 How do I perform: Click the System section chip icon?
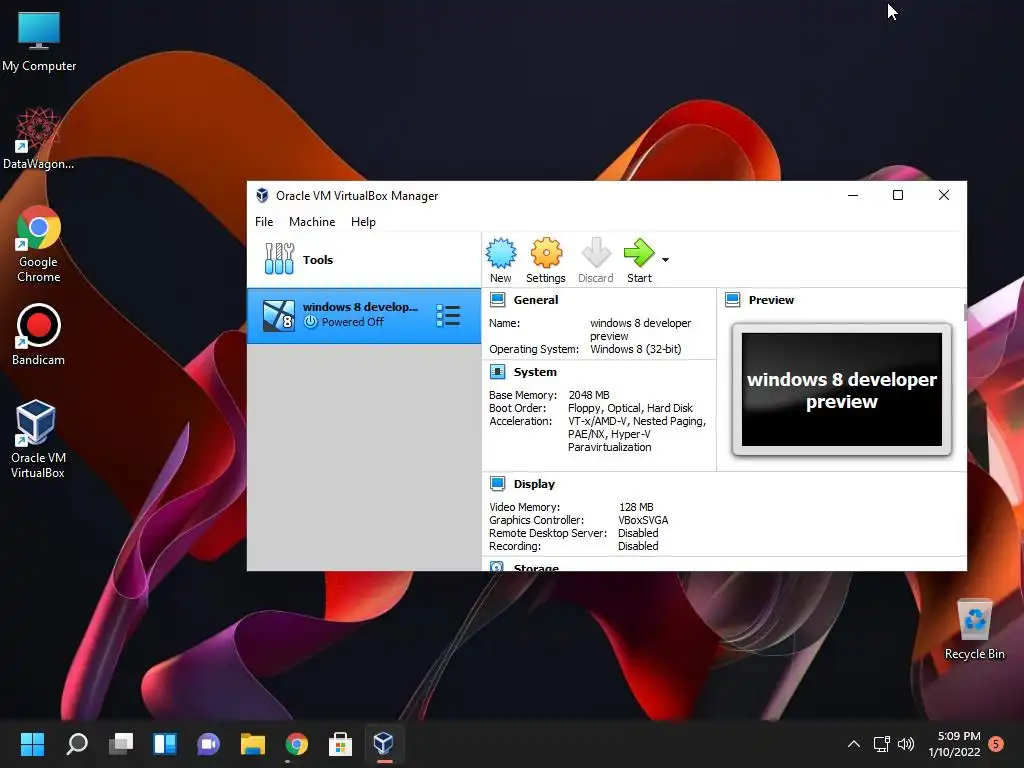coord(498,372)
